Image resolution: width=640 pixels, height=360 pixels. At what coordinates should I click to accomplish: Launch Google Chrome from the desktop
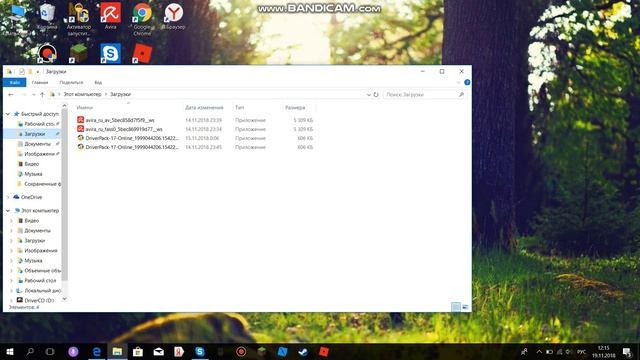click(x=142, y=19)
